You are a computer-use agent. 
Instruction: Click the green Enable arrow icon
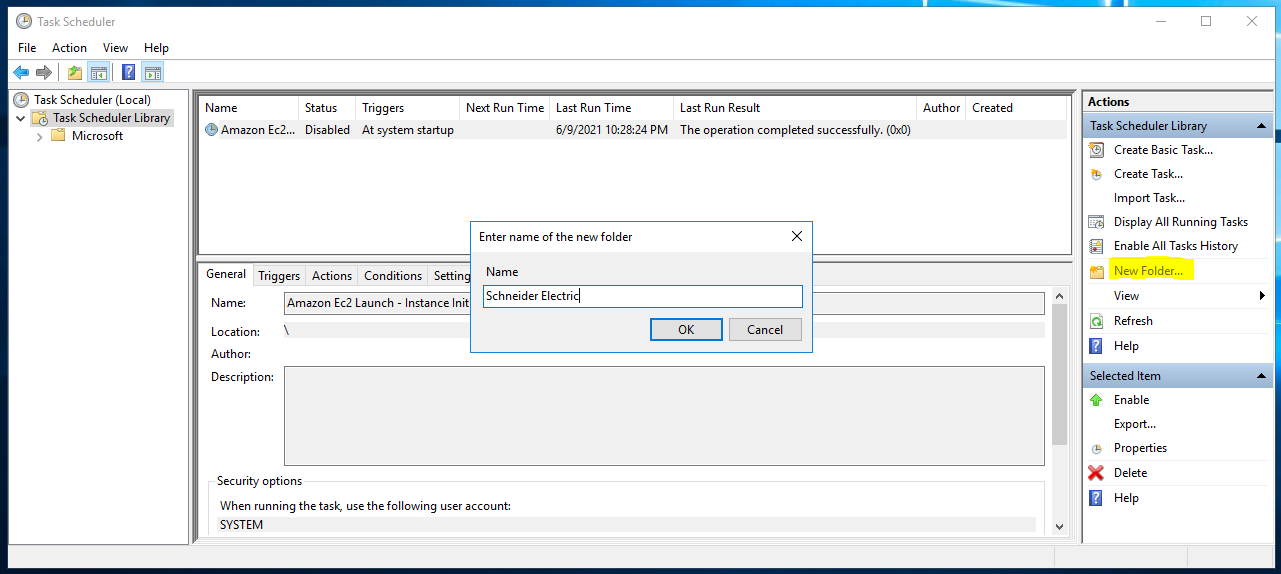click(x=1097, y=400)
